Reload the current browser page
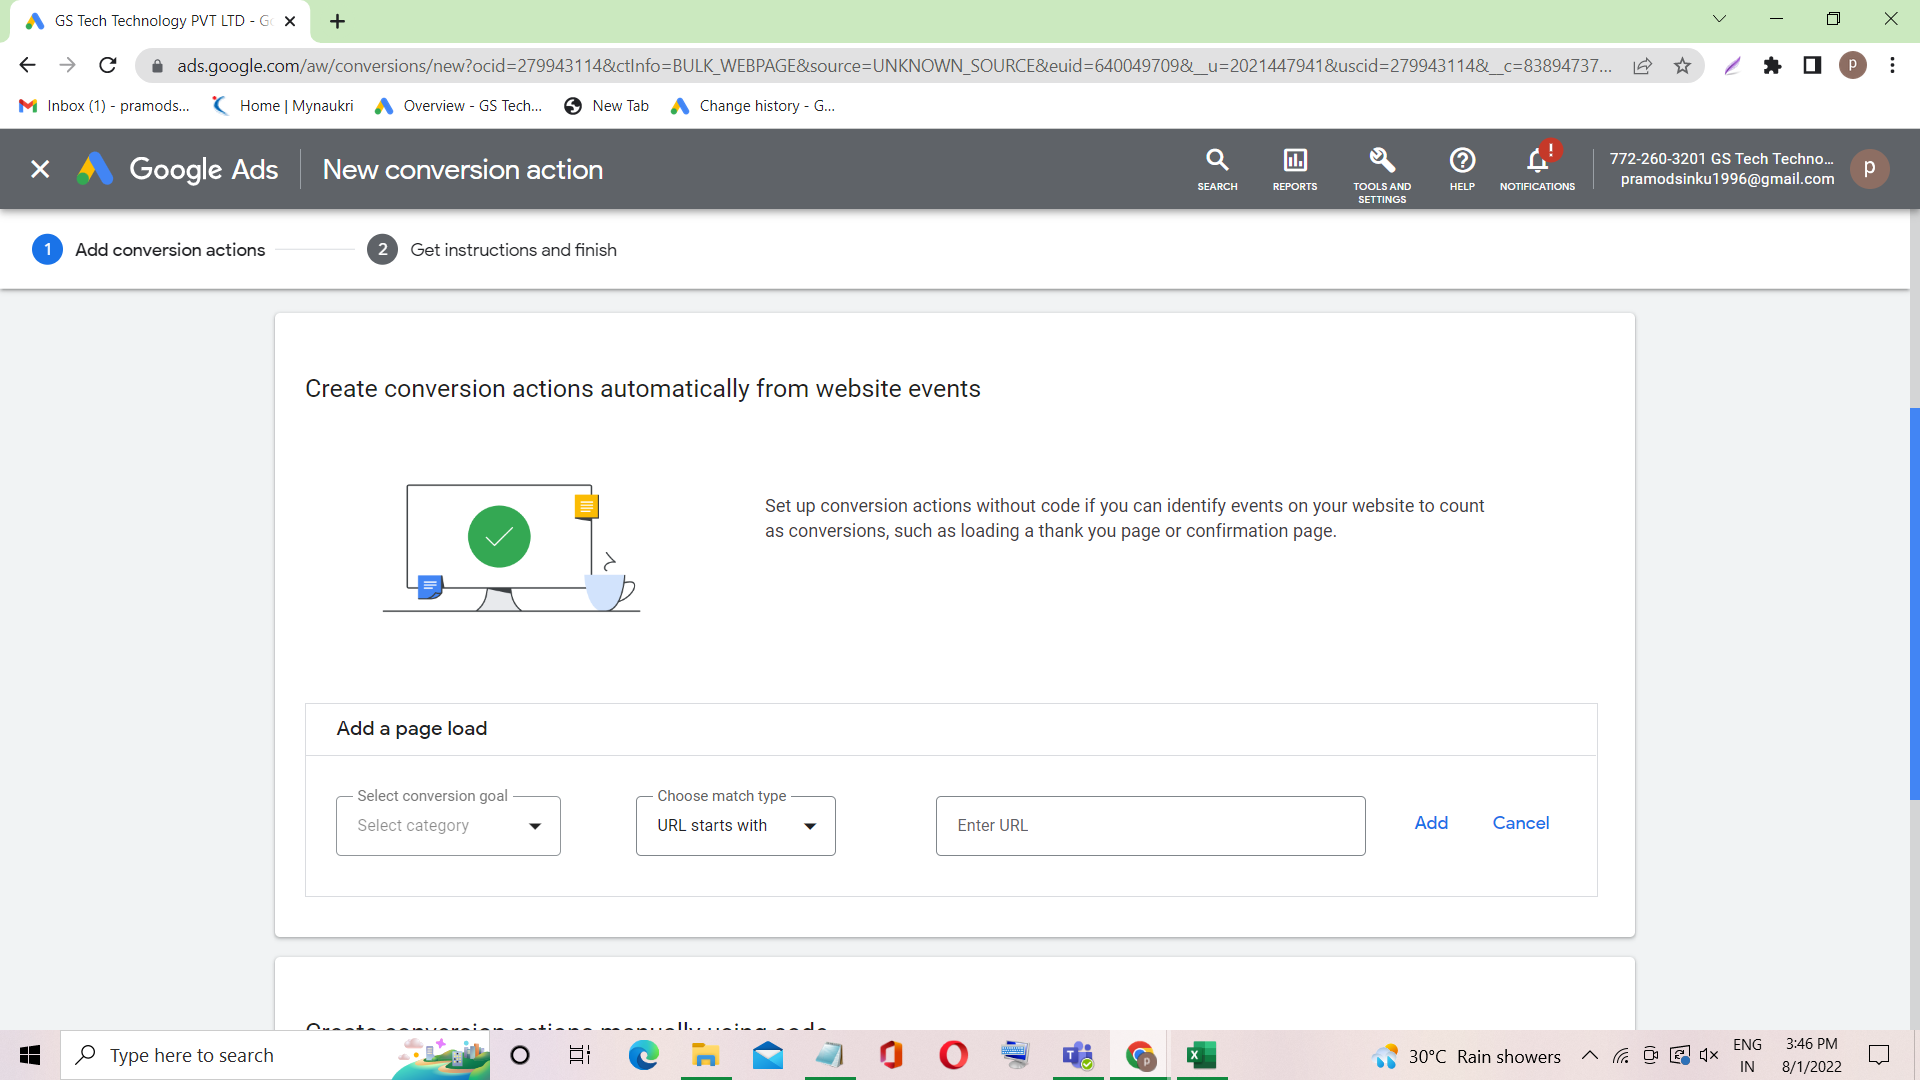This screenshot has height=1080, width=1920. coord(108,66)
